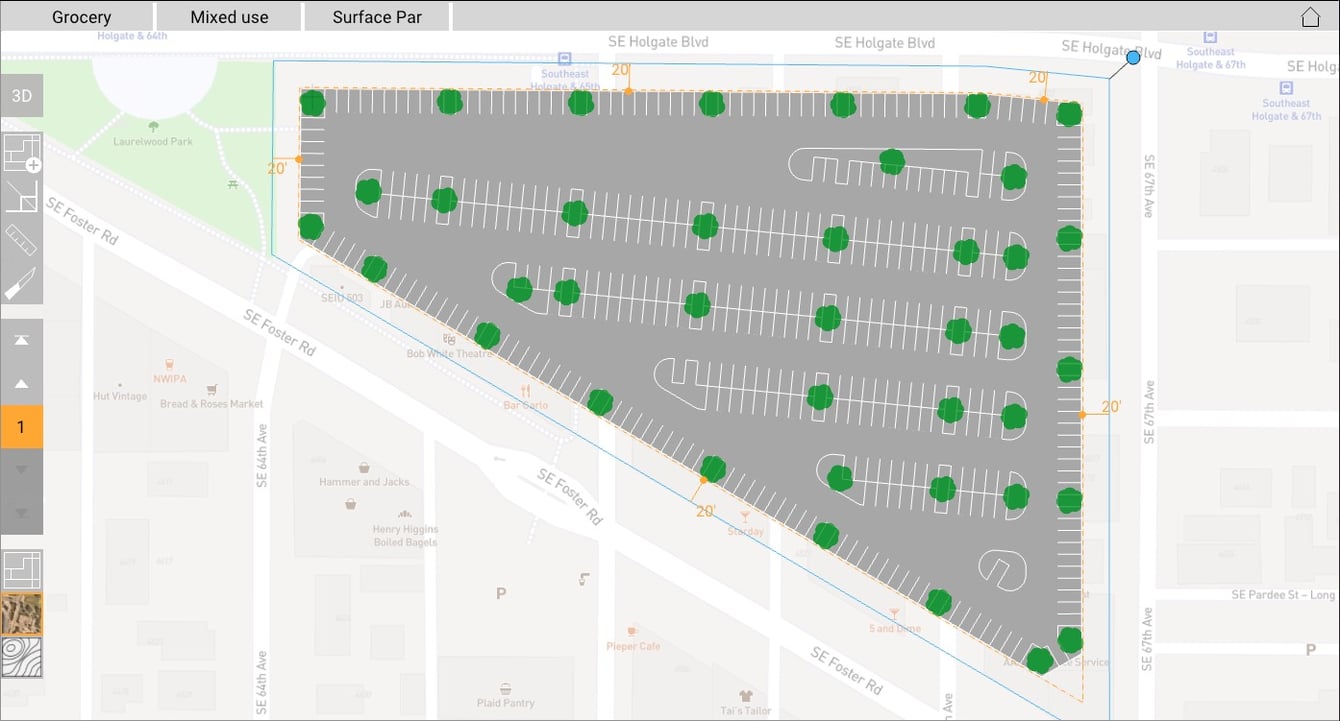
Task: Select the east-side 20' setback handle
Action: pyautogui.click(x=1082, y=414)
